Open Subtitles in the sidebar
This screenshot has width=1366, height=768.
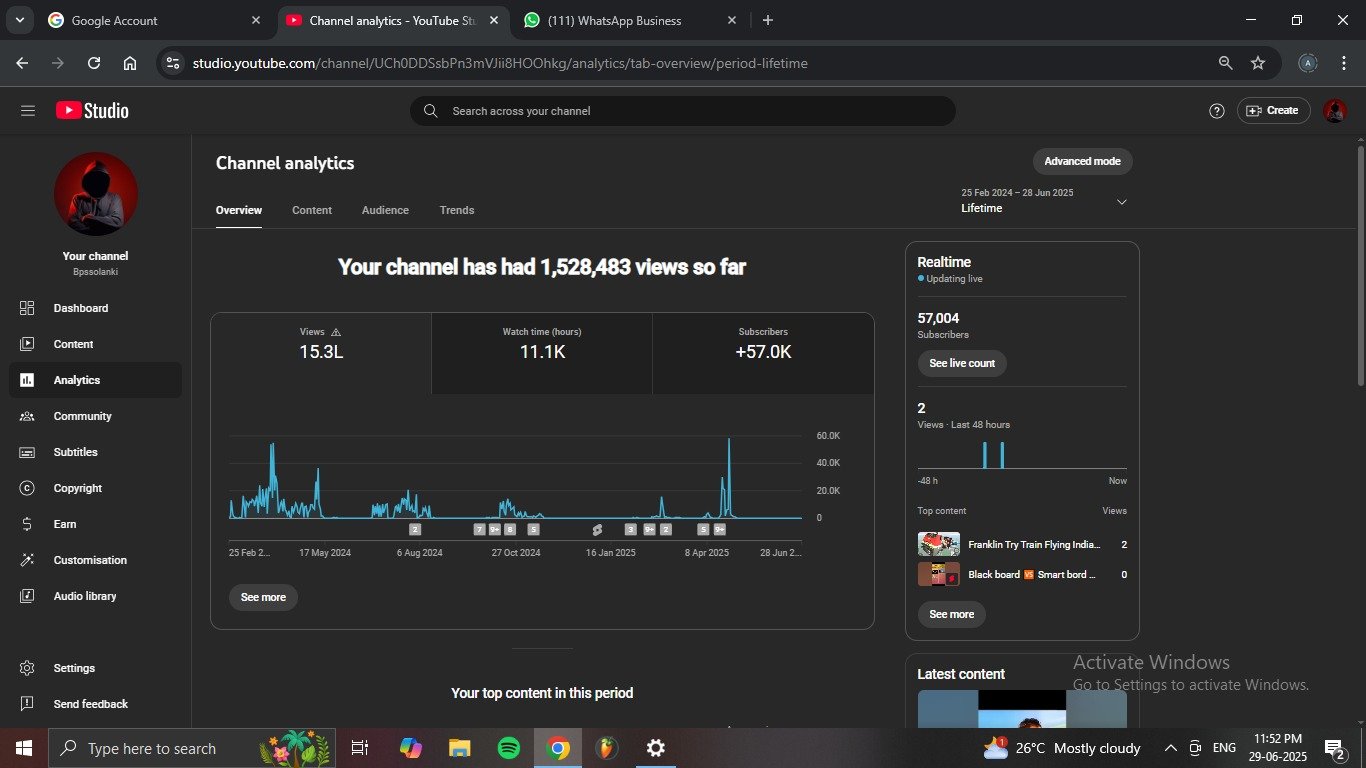pyautogui.click(x=96, y=452)
